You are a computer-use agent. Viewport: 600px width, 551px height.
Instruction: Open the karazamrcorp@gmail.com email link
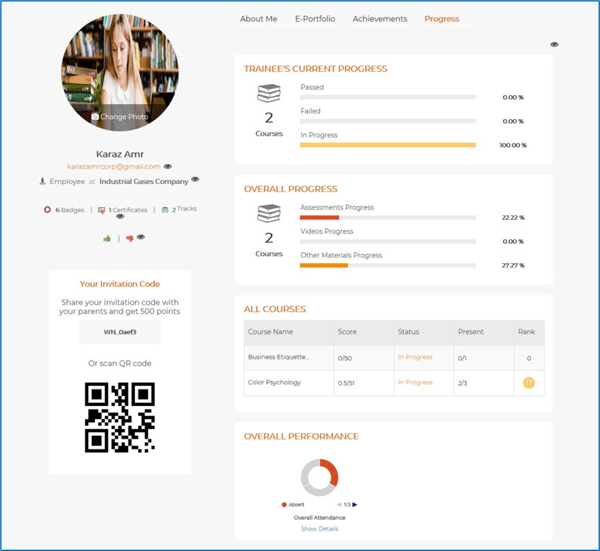(114, 166)
